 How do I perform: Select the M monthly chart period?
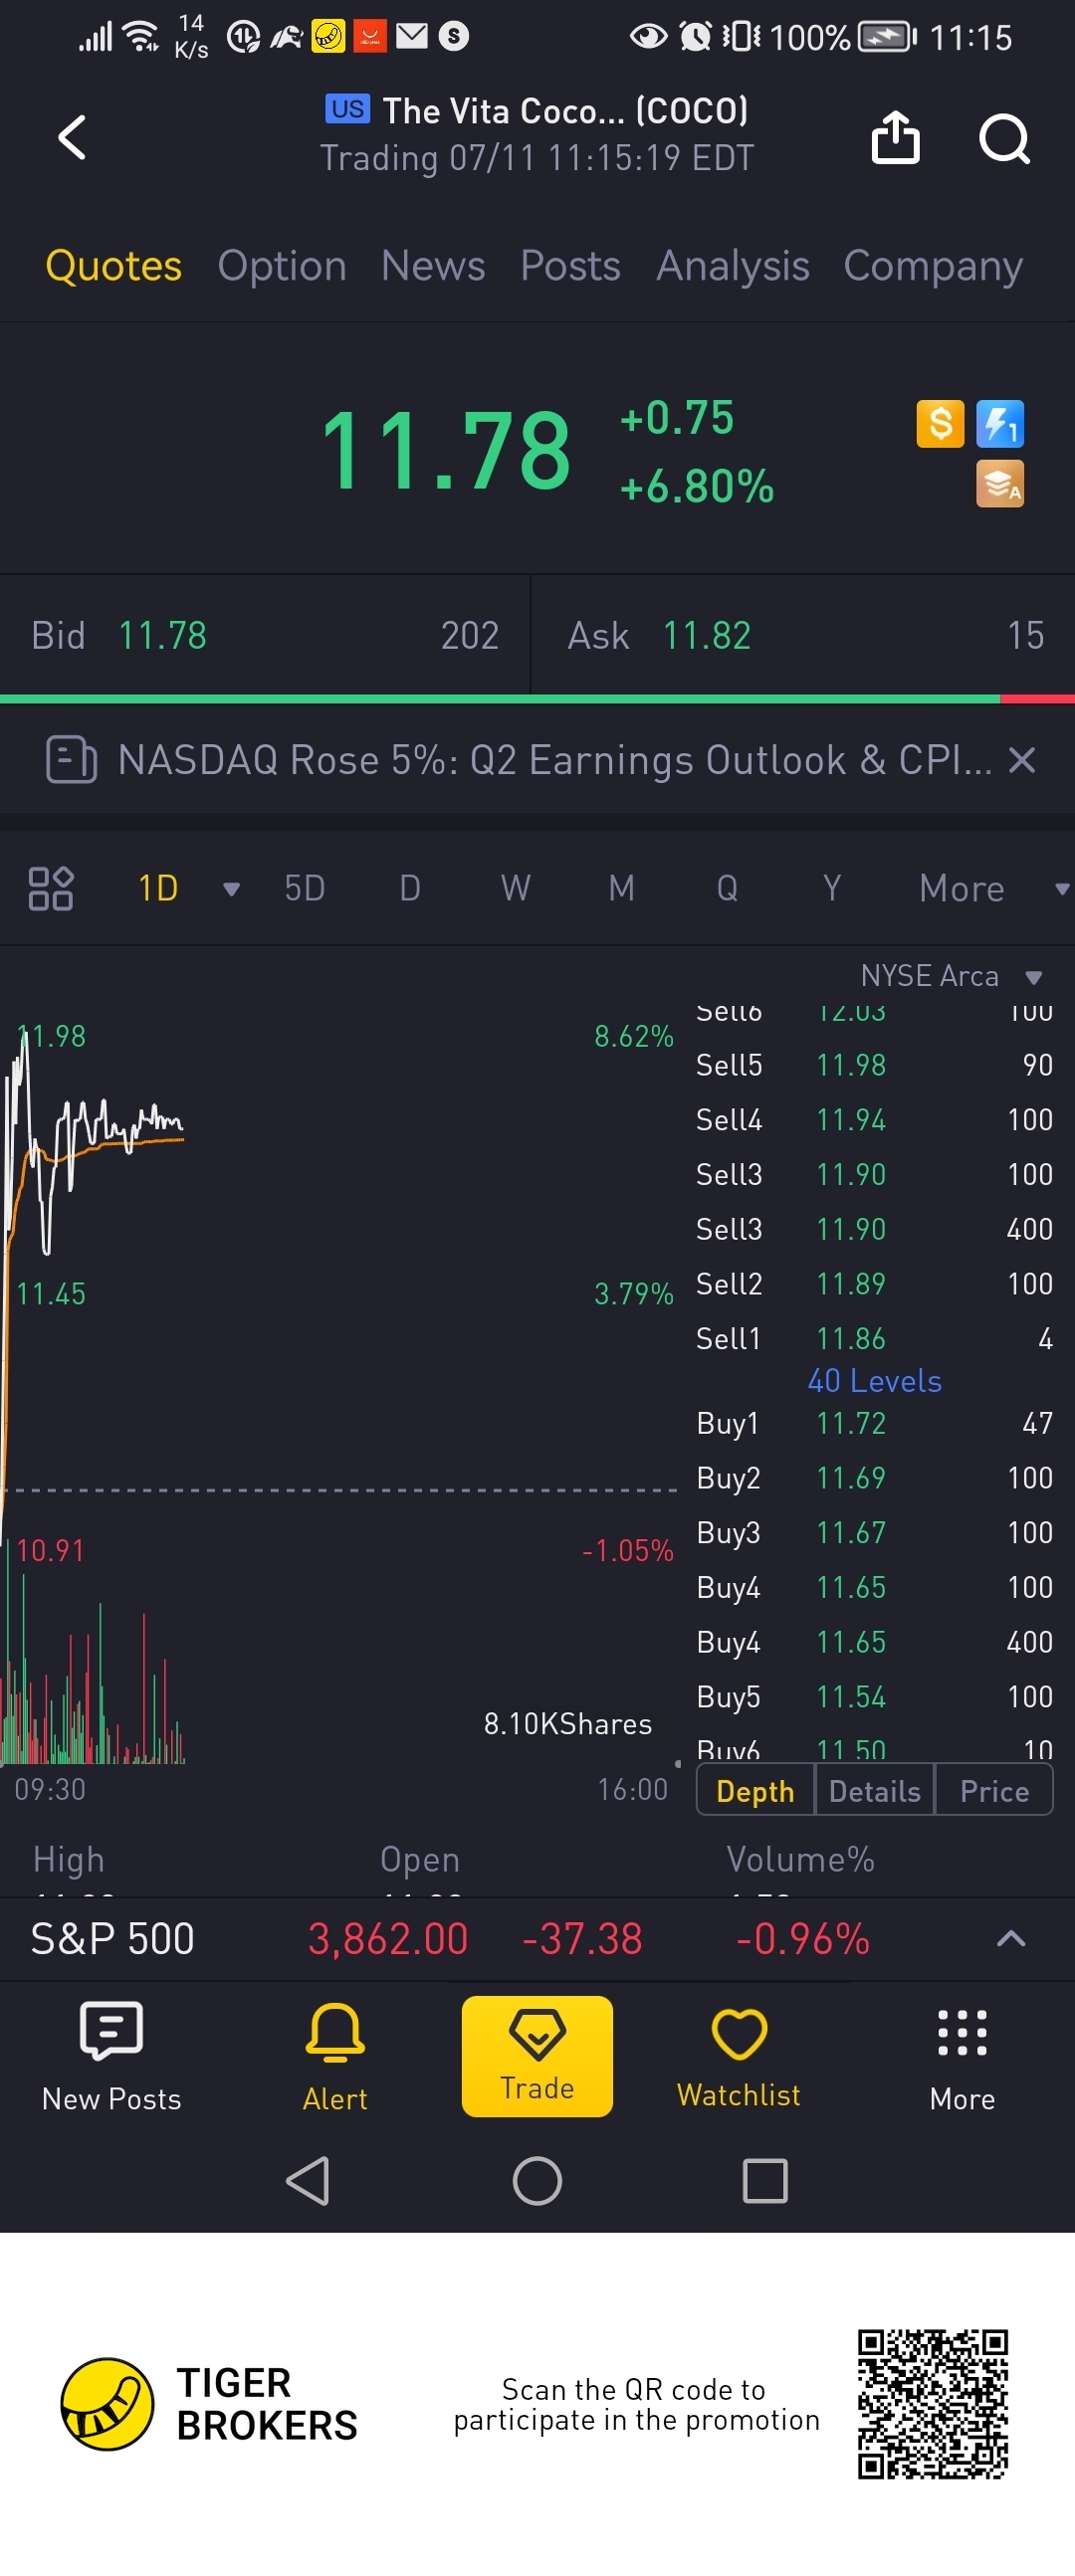(x=621, y=888)
